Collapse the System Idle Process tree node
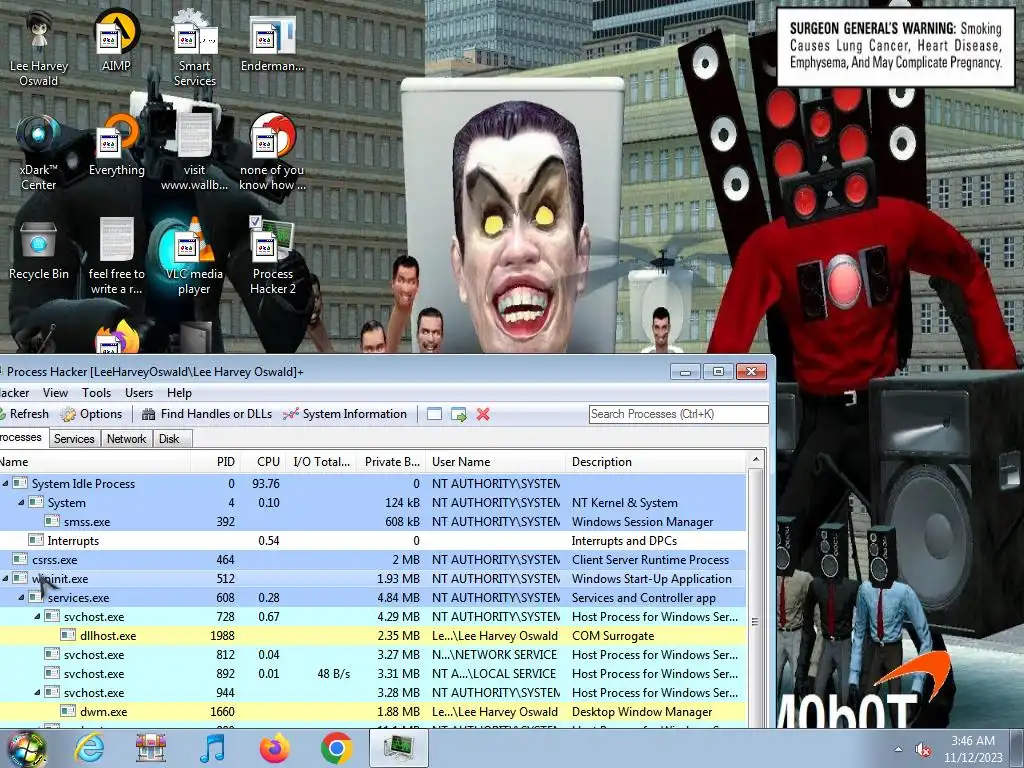The height and width of the screenshot is (768, 1024). point(5,483)
